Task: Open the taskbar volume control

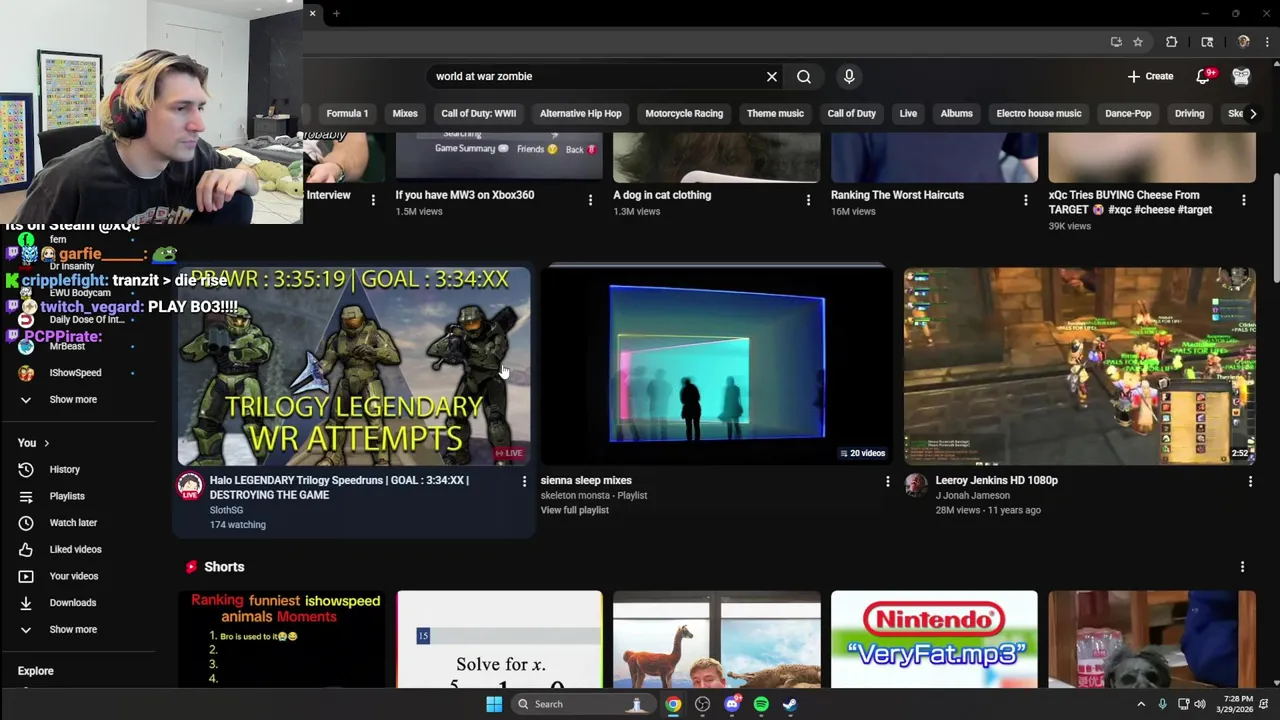Action: pyautogui.click(x=1199, y=704)
